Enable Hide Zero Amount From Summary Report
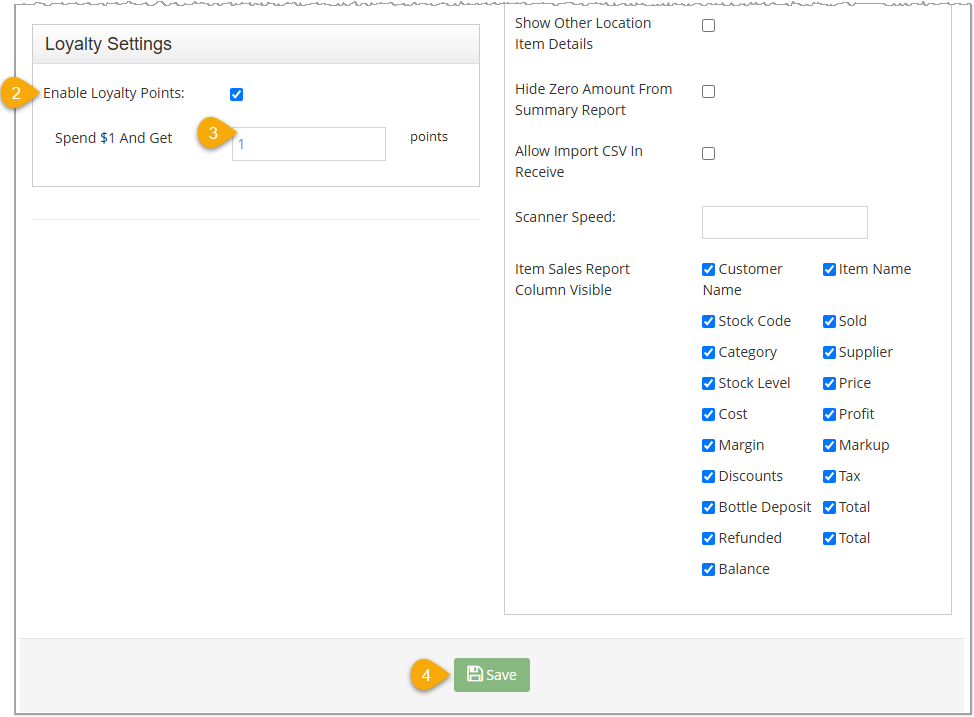The image size is (974, 717). [708, 91]
